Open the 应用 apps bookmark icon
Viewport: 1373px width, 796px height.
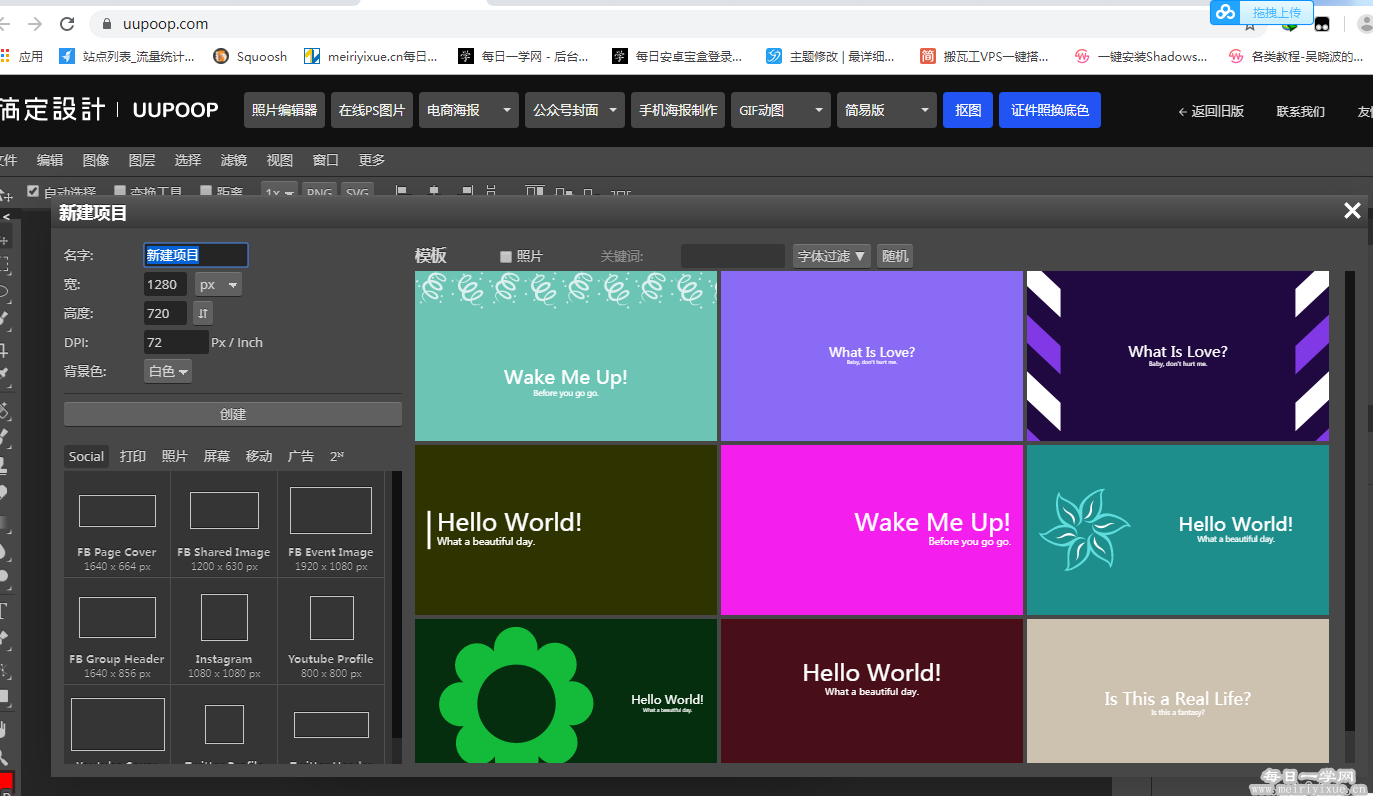[x=21, y=57]
